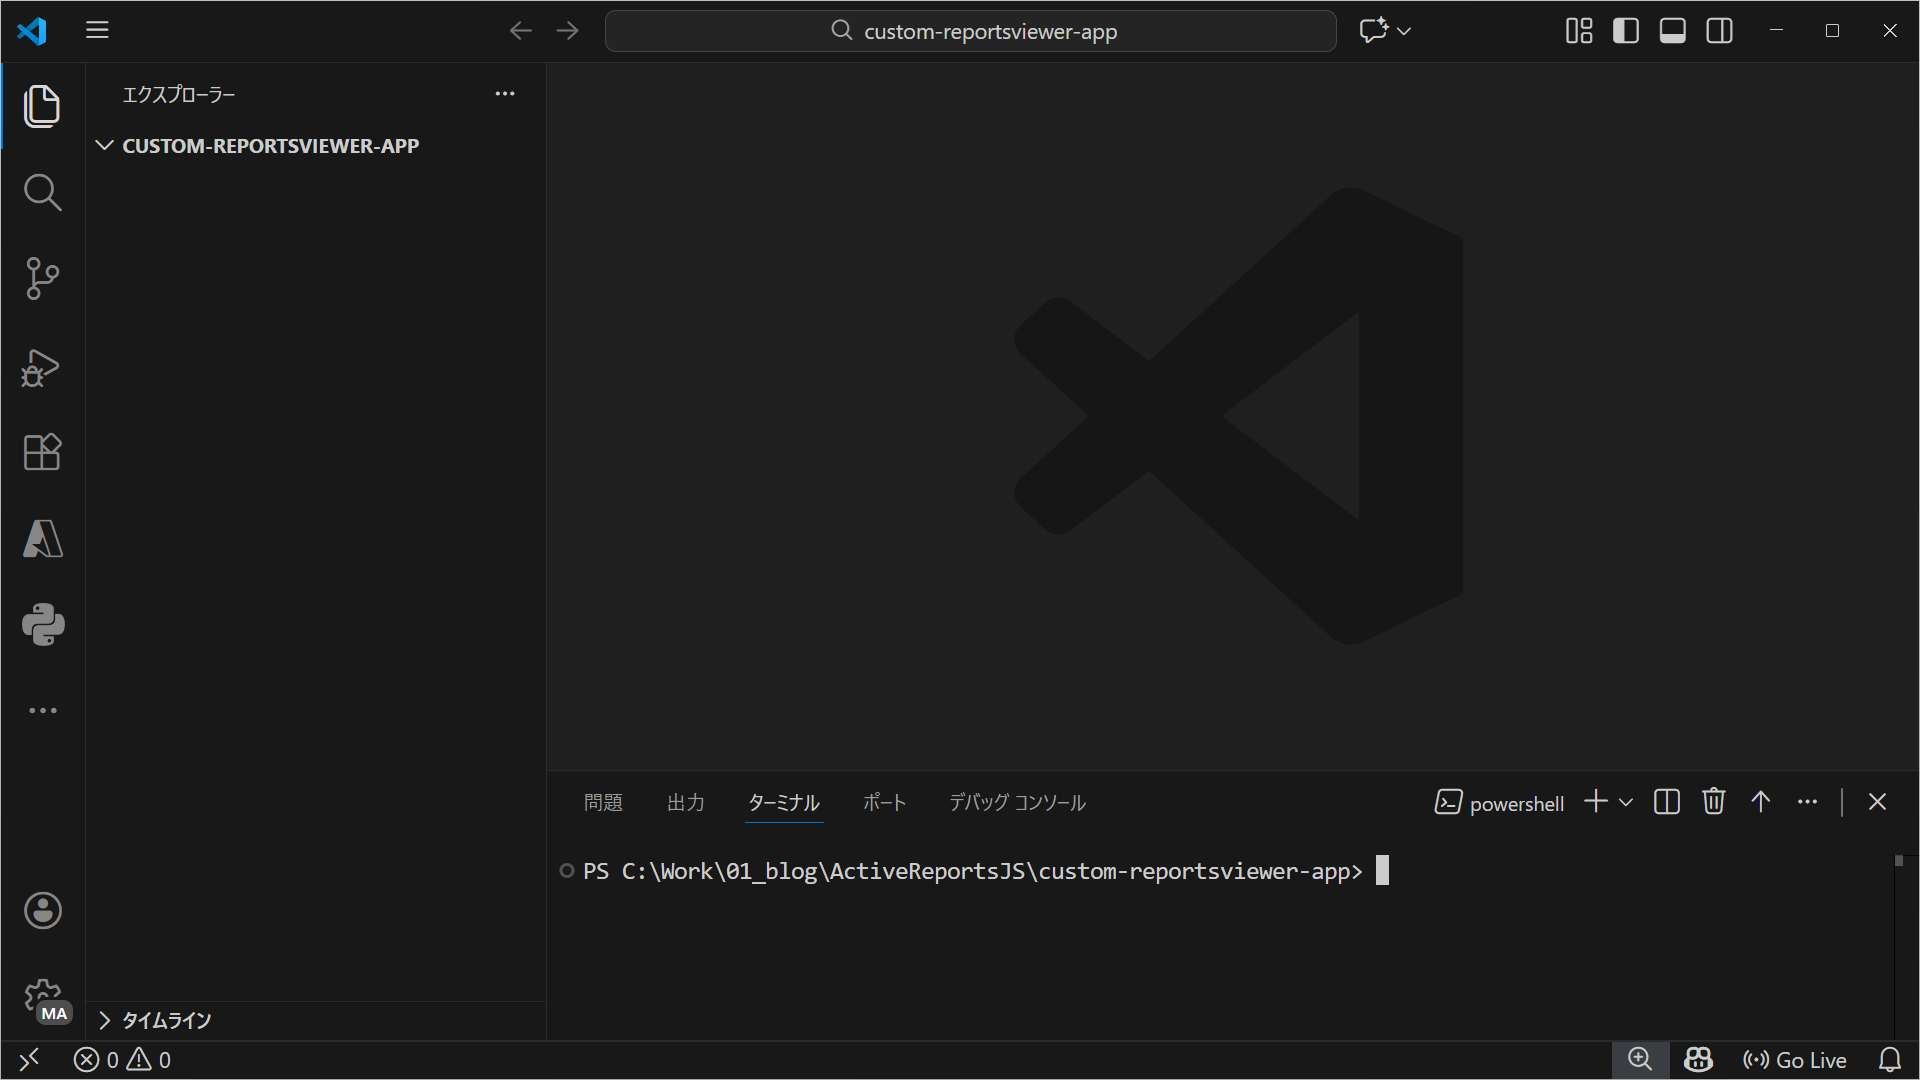This screenshot has width=1920, height=1080.
Task: Split the terminal
Action: [1666, 801]
